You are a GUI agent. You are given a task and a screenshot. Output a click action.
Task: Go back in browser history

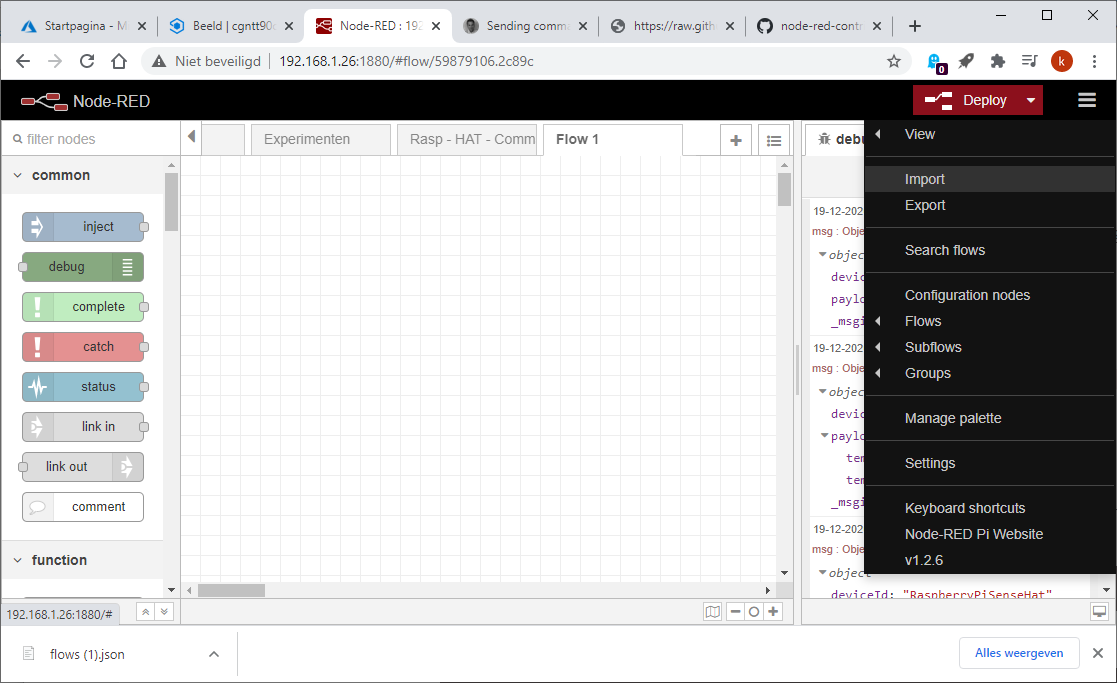coord(23,61)
